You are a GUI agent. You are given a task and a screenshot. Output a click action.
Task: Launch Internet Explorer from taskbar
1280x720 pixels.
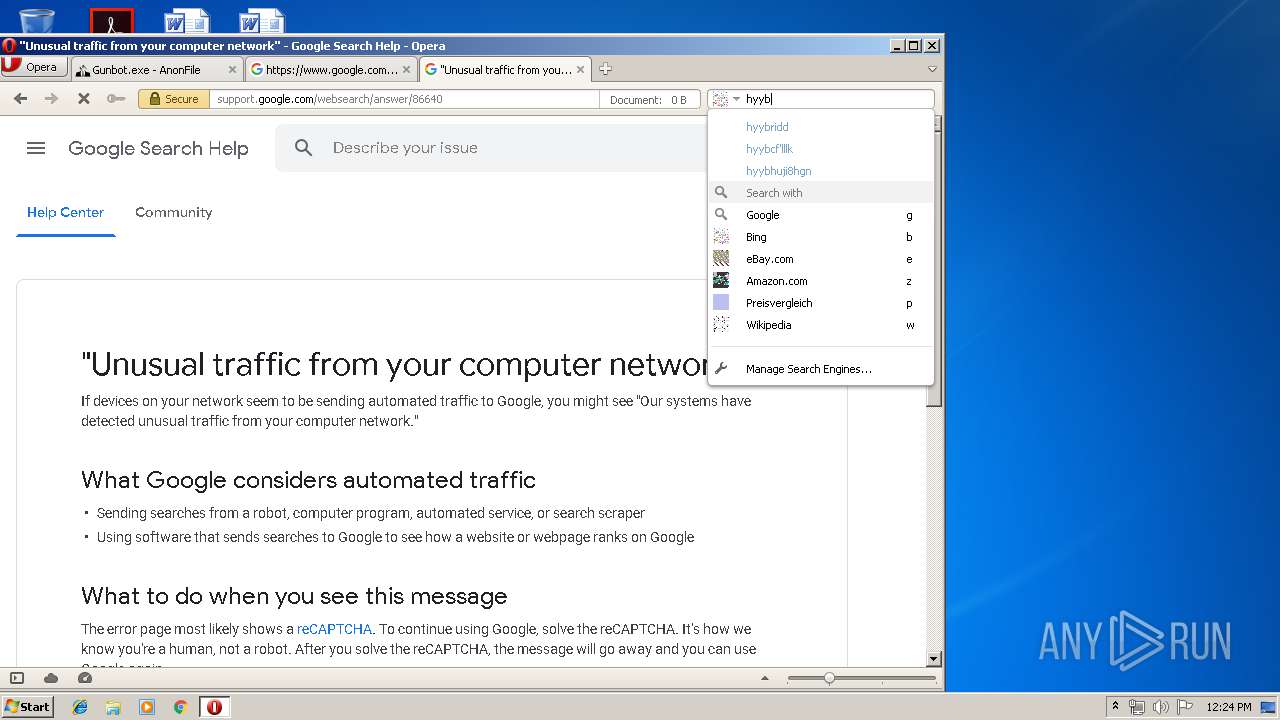click(x=80, y=707)
